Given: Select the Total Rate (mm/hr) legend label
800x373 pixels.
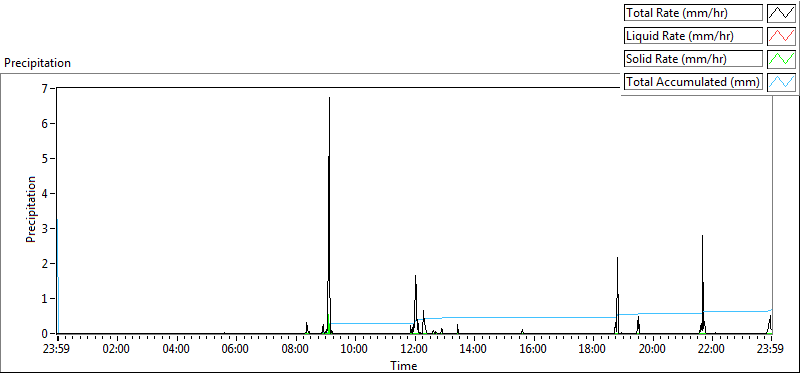Looking at the screenshot, I should [x=693, y=13].
